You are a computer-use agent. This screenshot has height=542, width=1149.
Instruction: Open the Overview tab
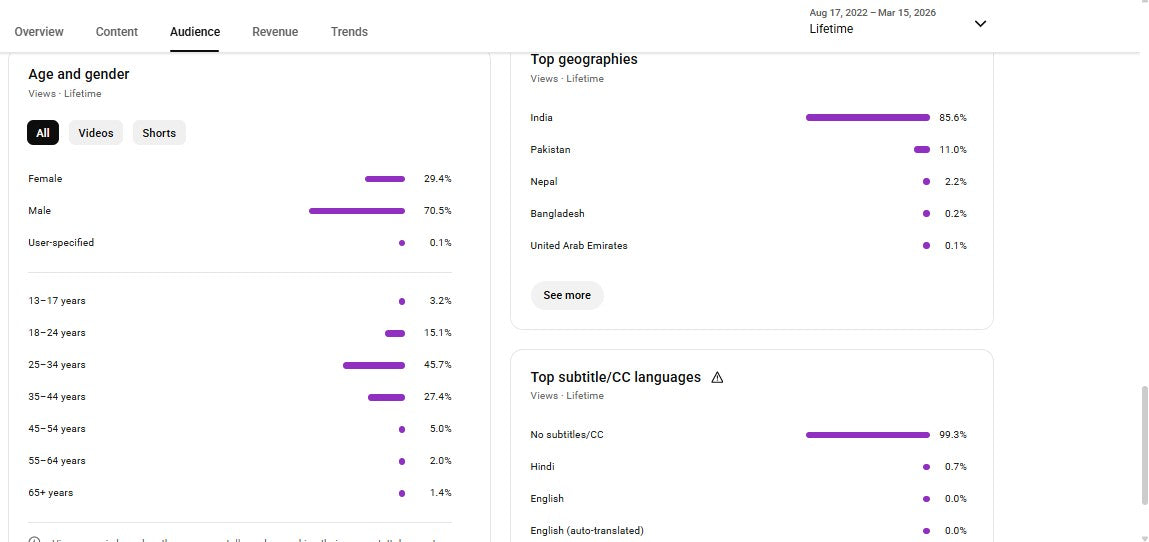coord(39,32)
